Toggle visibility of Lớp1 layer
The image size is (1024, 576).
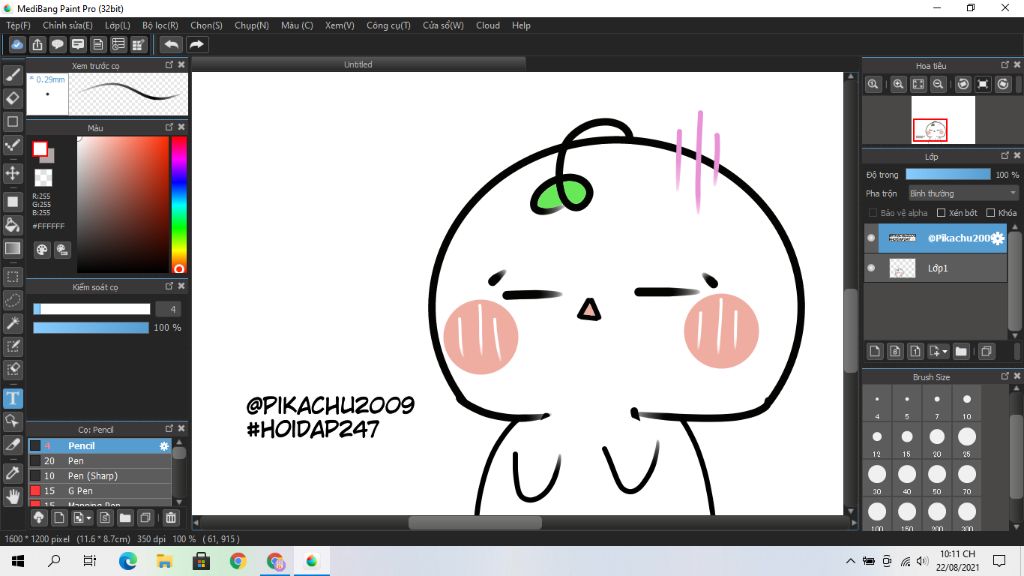(x=871, y=268)
